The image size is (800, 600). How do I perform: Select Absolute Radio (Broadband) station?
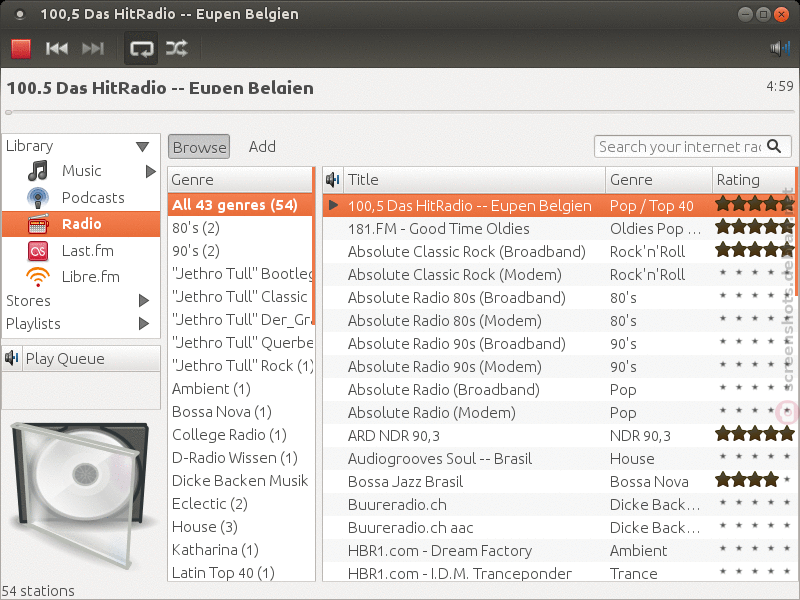click(559, 389)
